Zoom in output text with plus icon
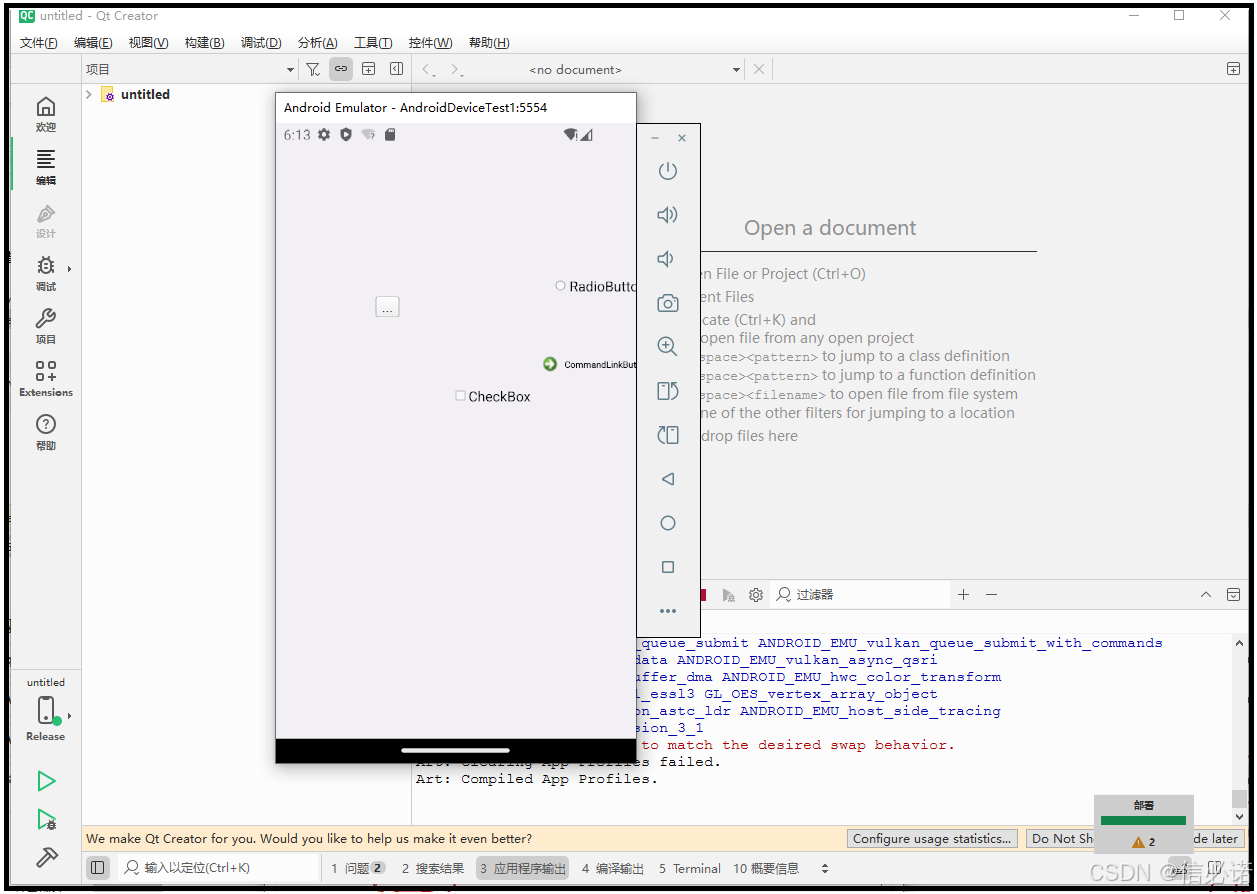 [963, 594]
